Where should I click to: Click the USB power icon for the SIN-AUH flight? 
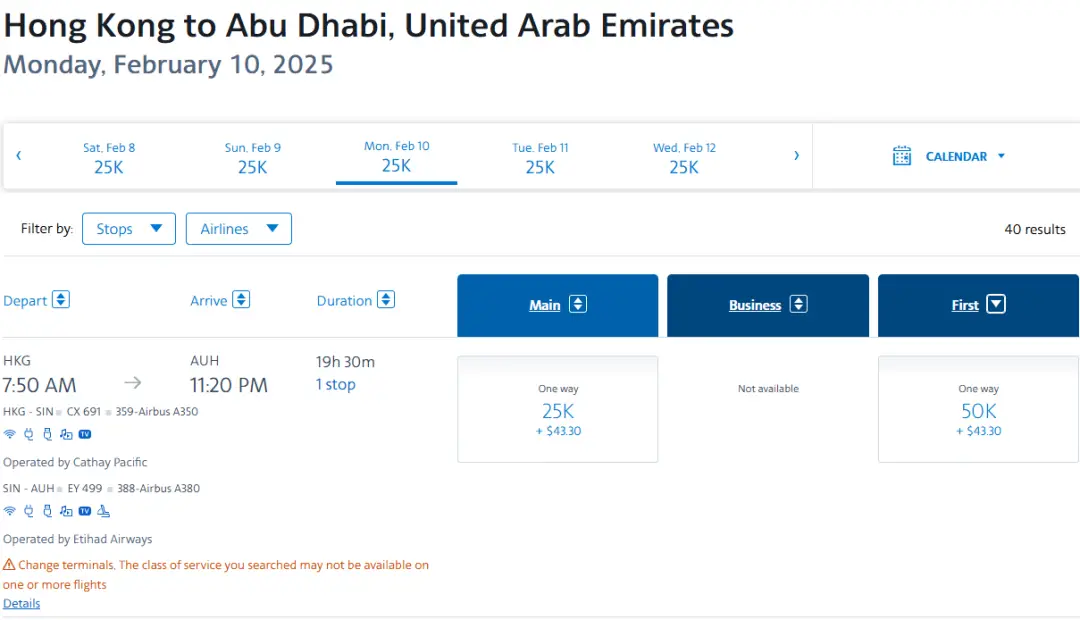pyautogui.click(x=47, y=511)
